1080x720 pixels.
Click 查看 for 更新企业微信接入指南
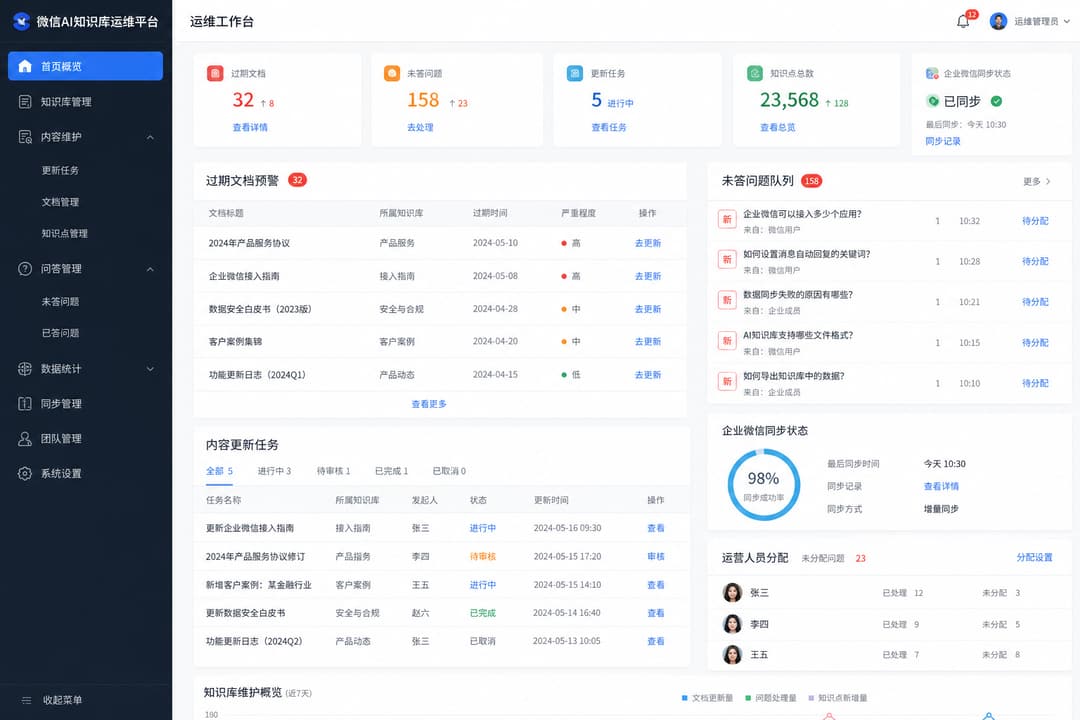[656, 528]
